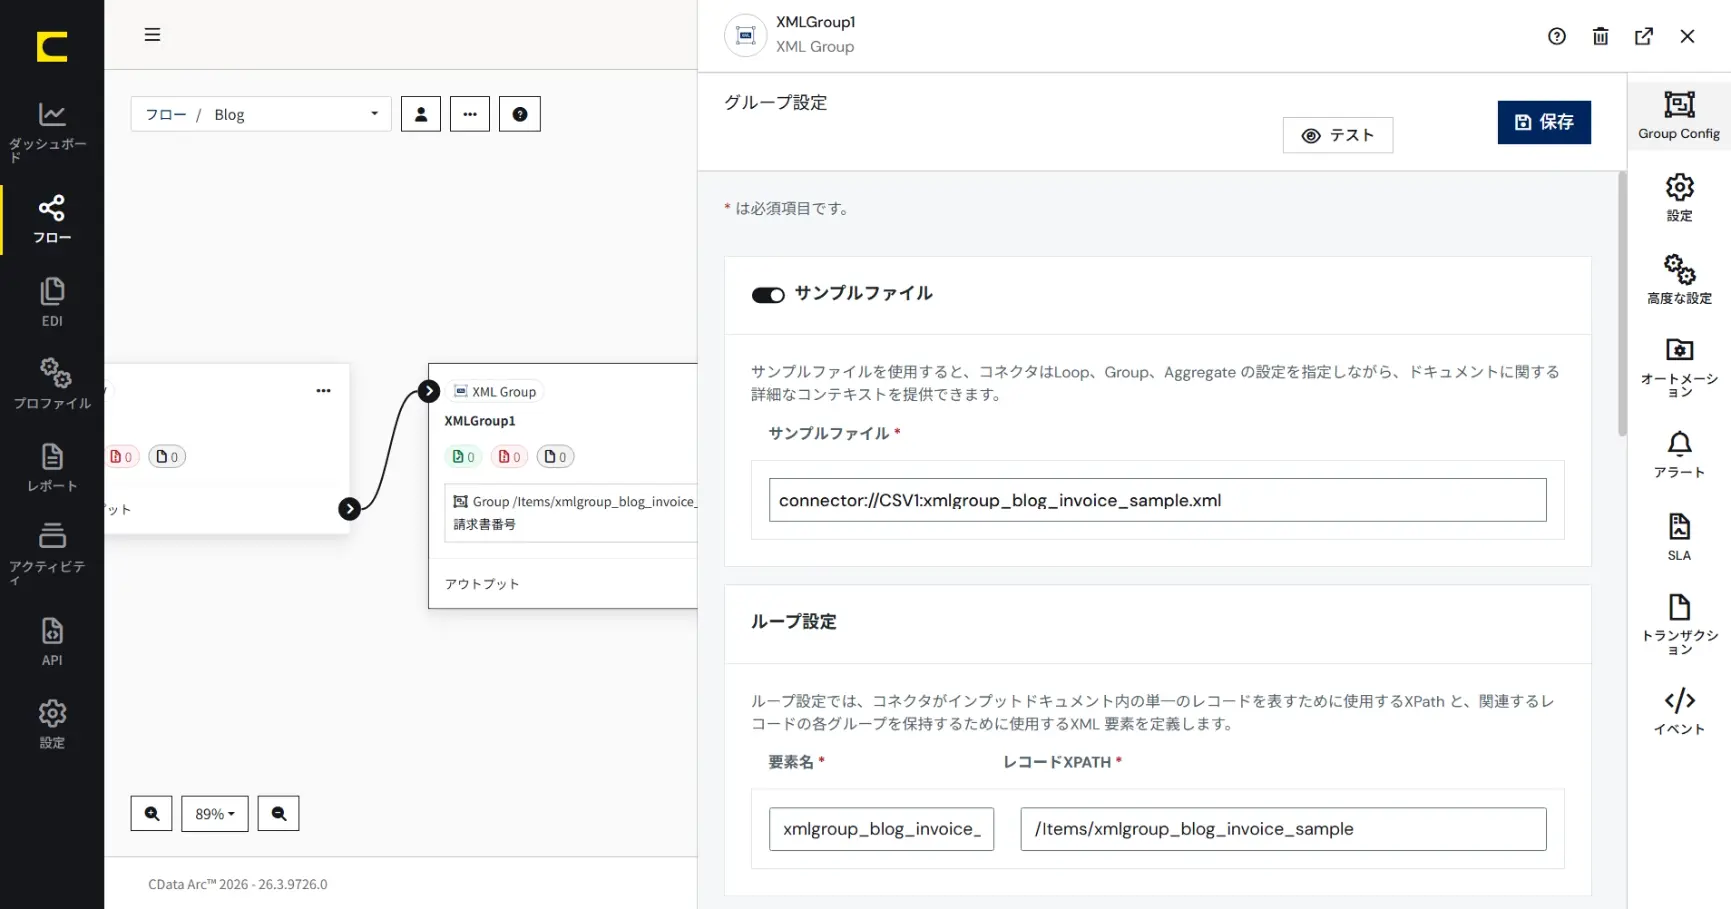Open the help icon in the XMLGroup1 panel header

pos(1557,37)
